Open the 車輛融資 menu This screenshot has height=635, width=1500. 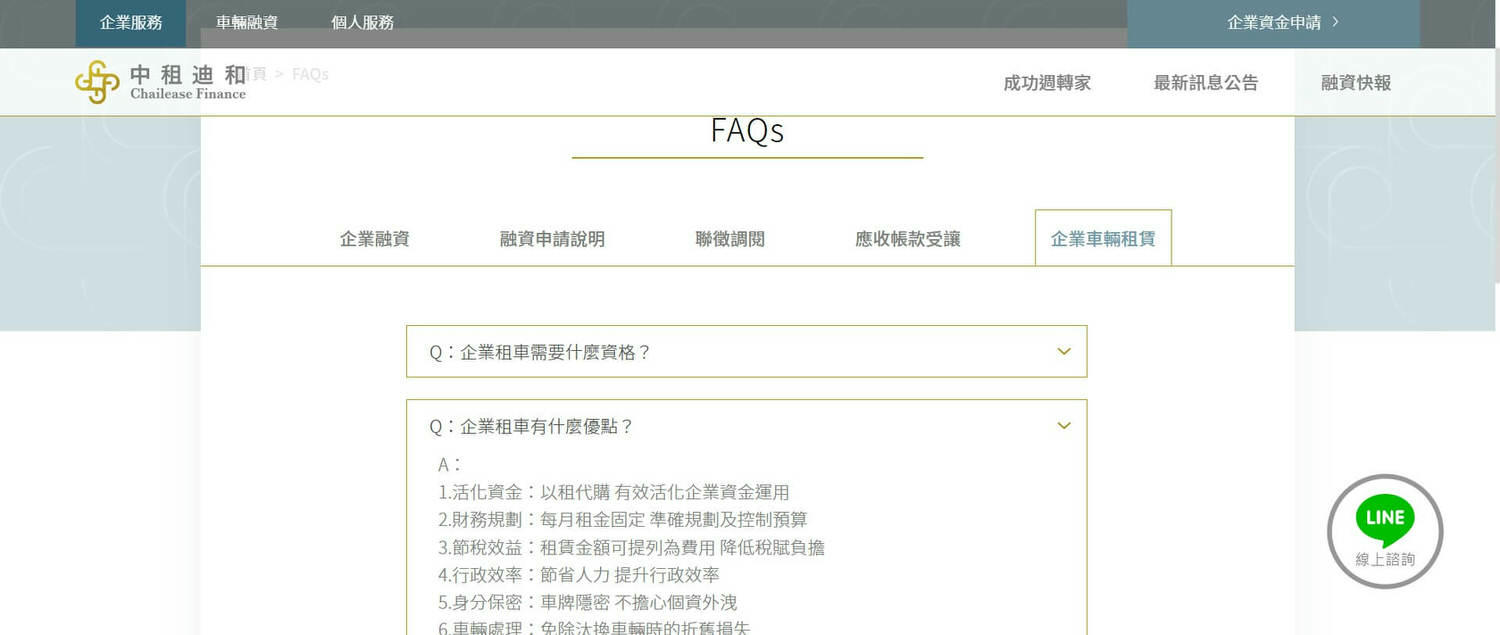(247, 21)
